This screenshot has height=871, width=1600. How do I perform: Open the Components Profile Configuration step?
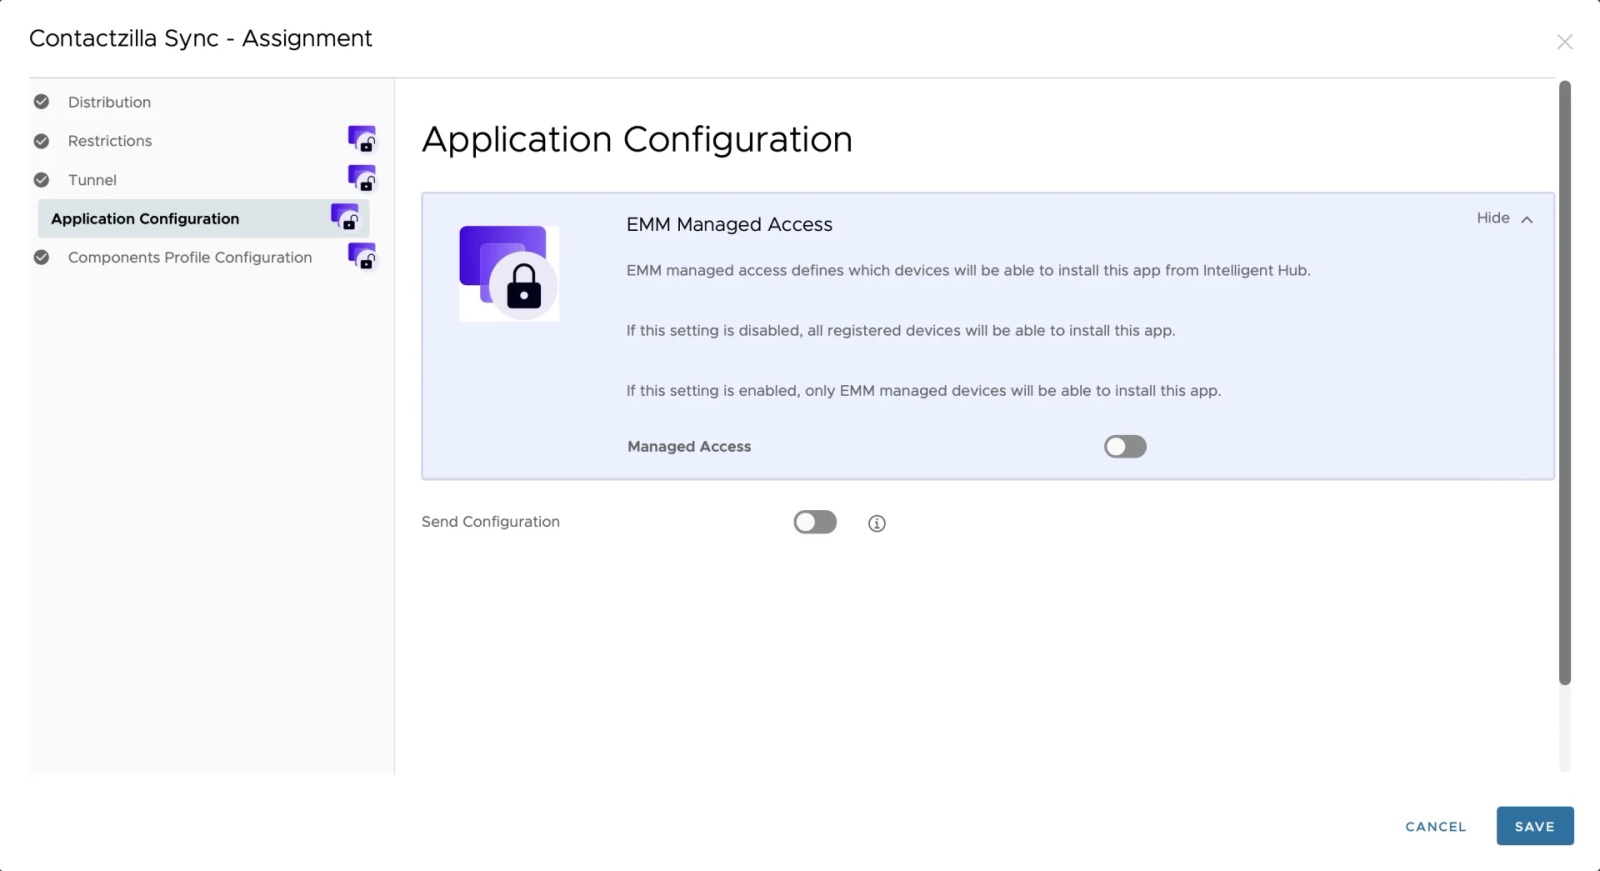(x=190, y=257)
